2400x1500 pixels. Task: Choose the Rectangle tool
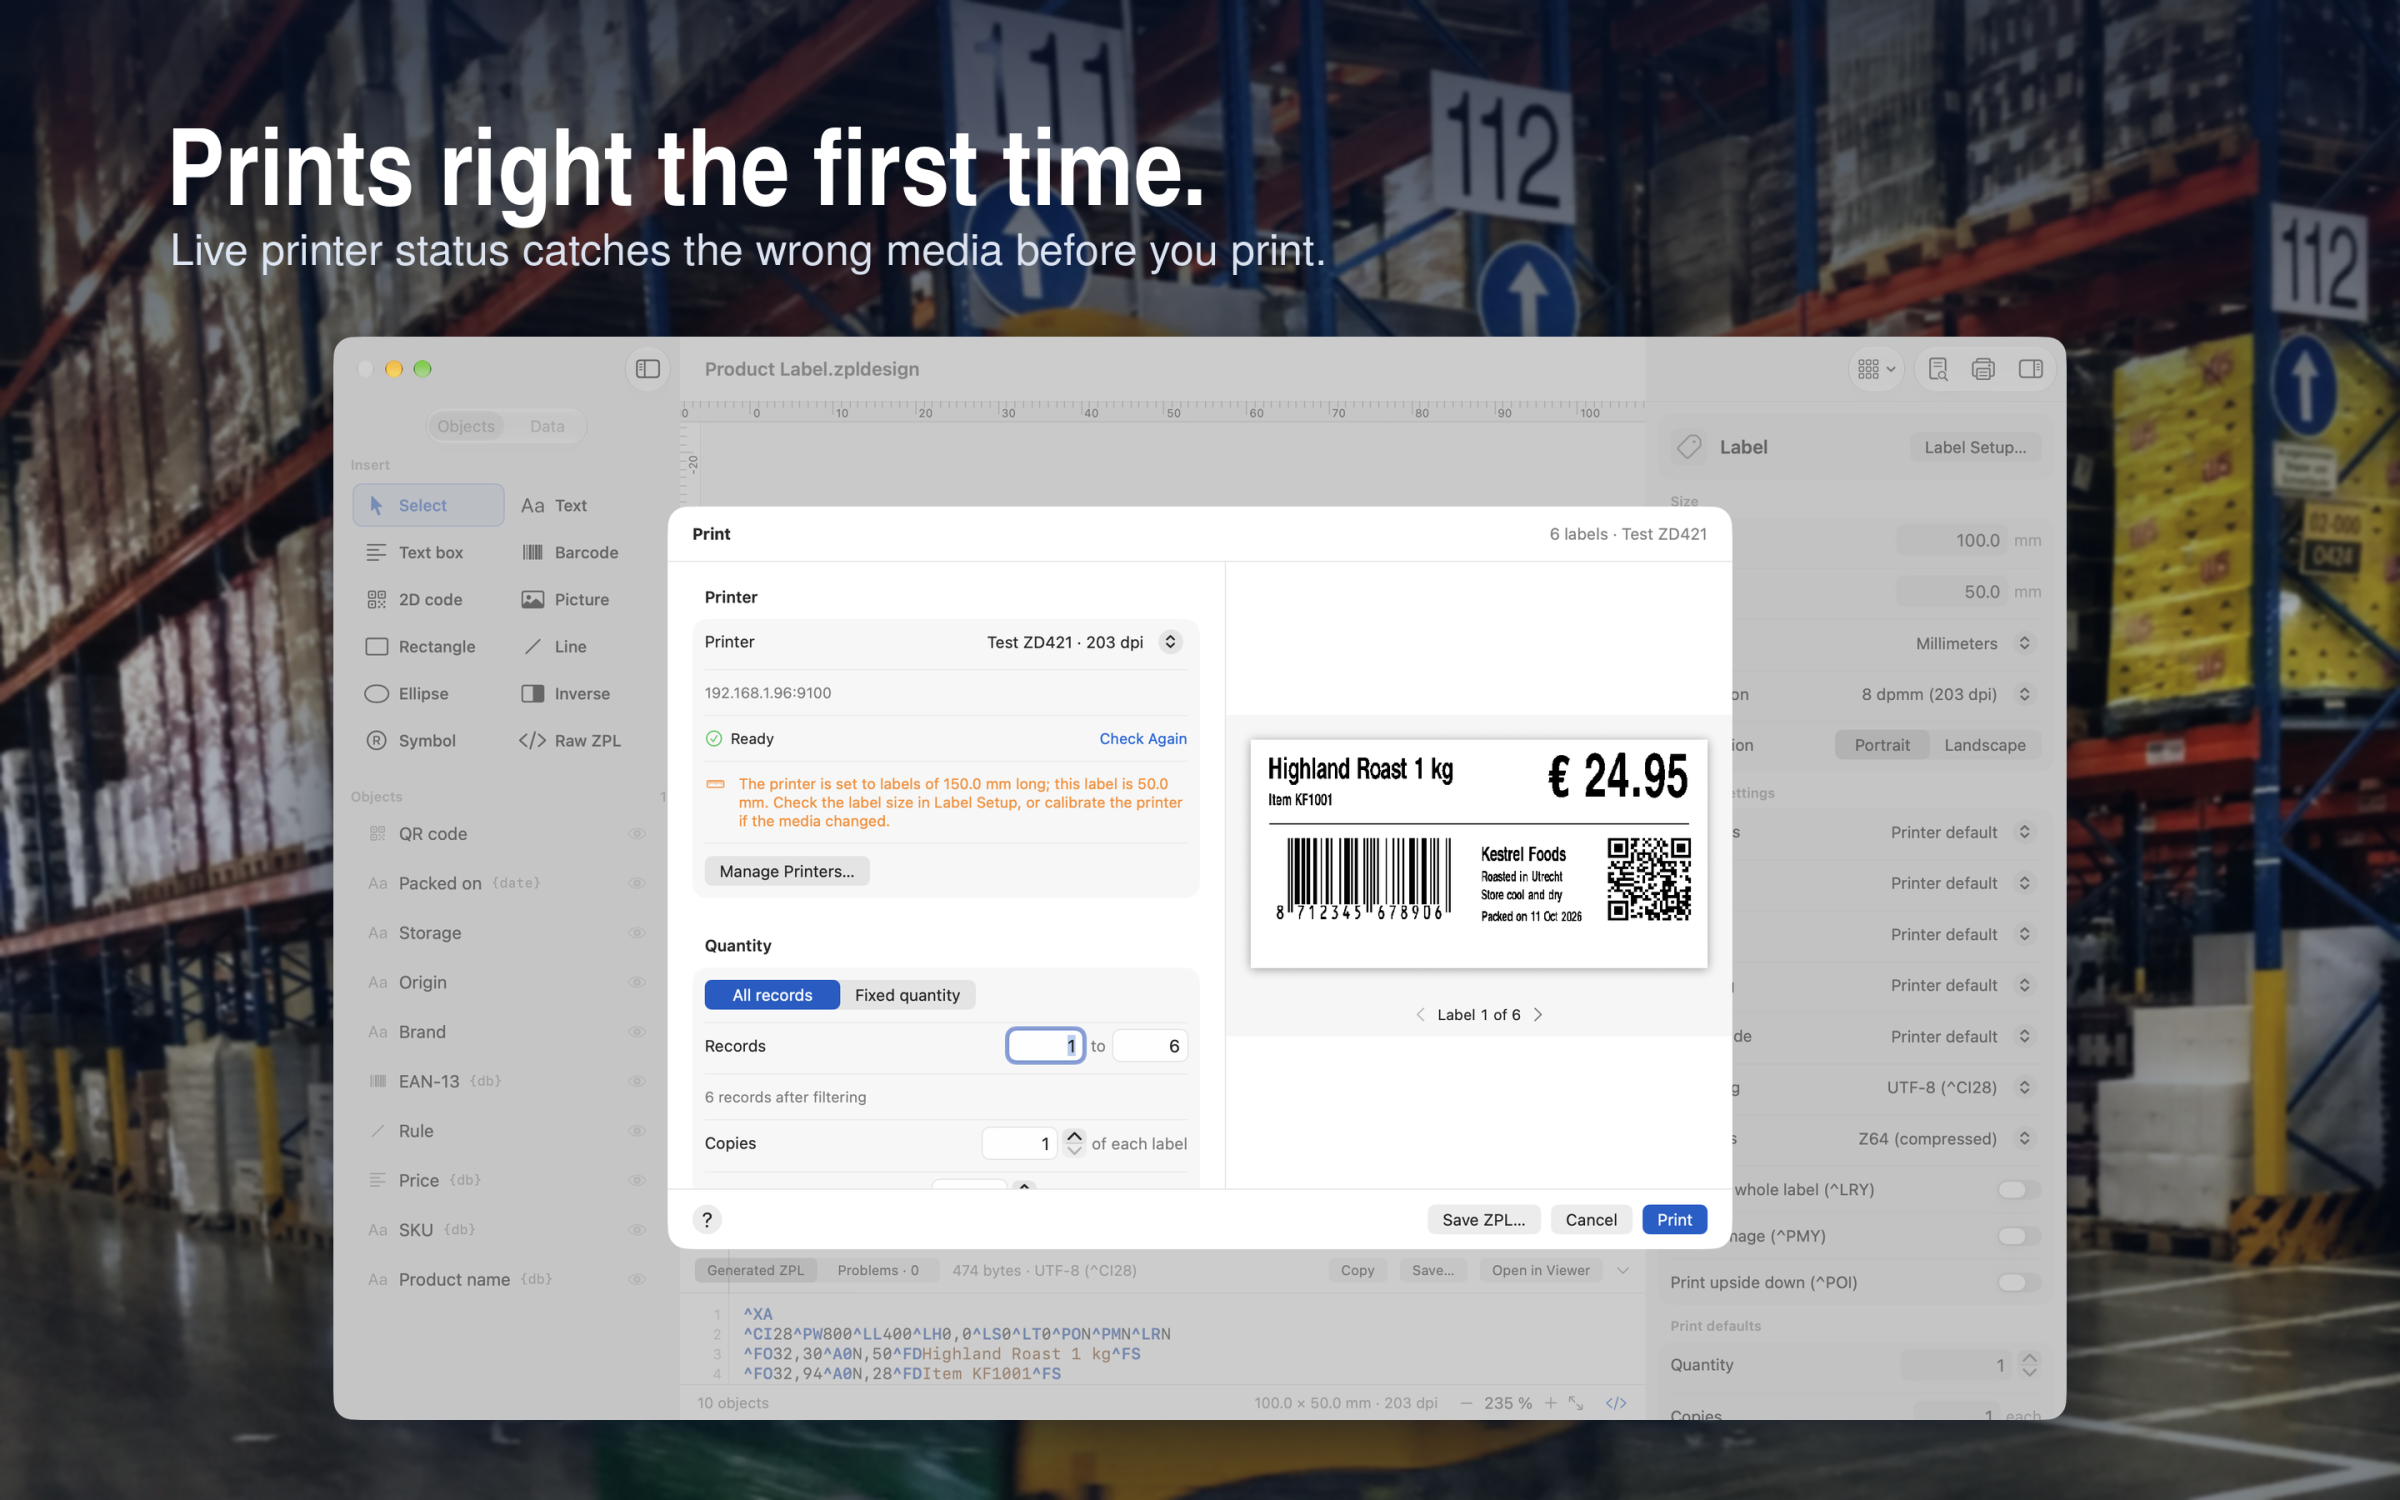421,646
